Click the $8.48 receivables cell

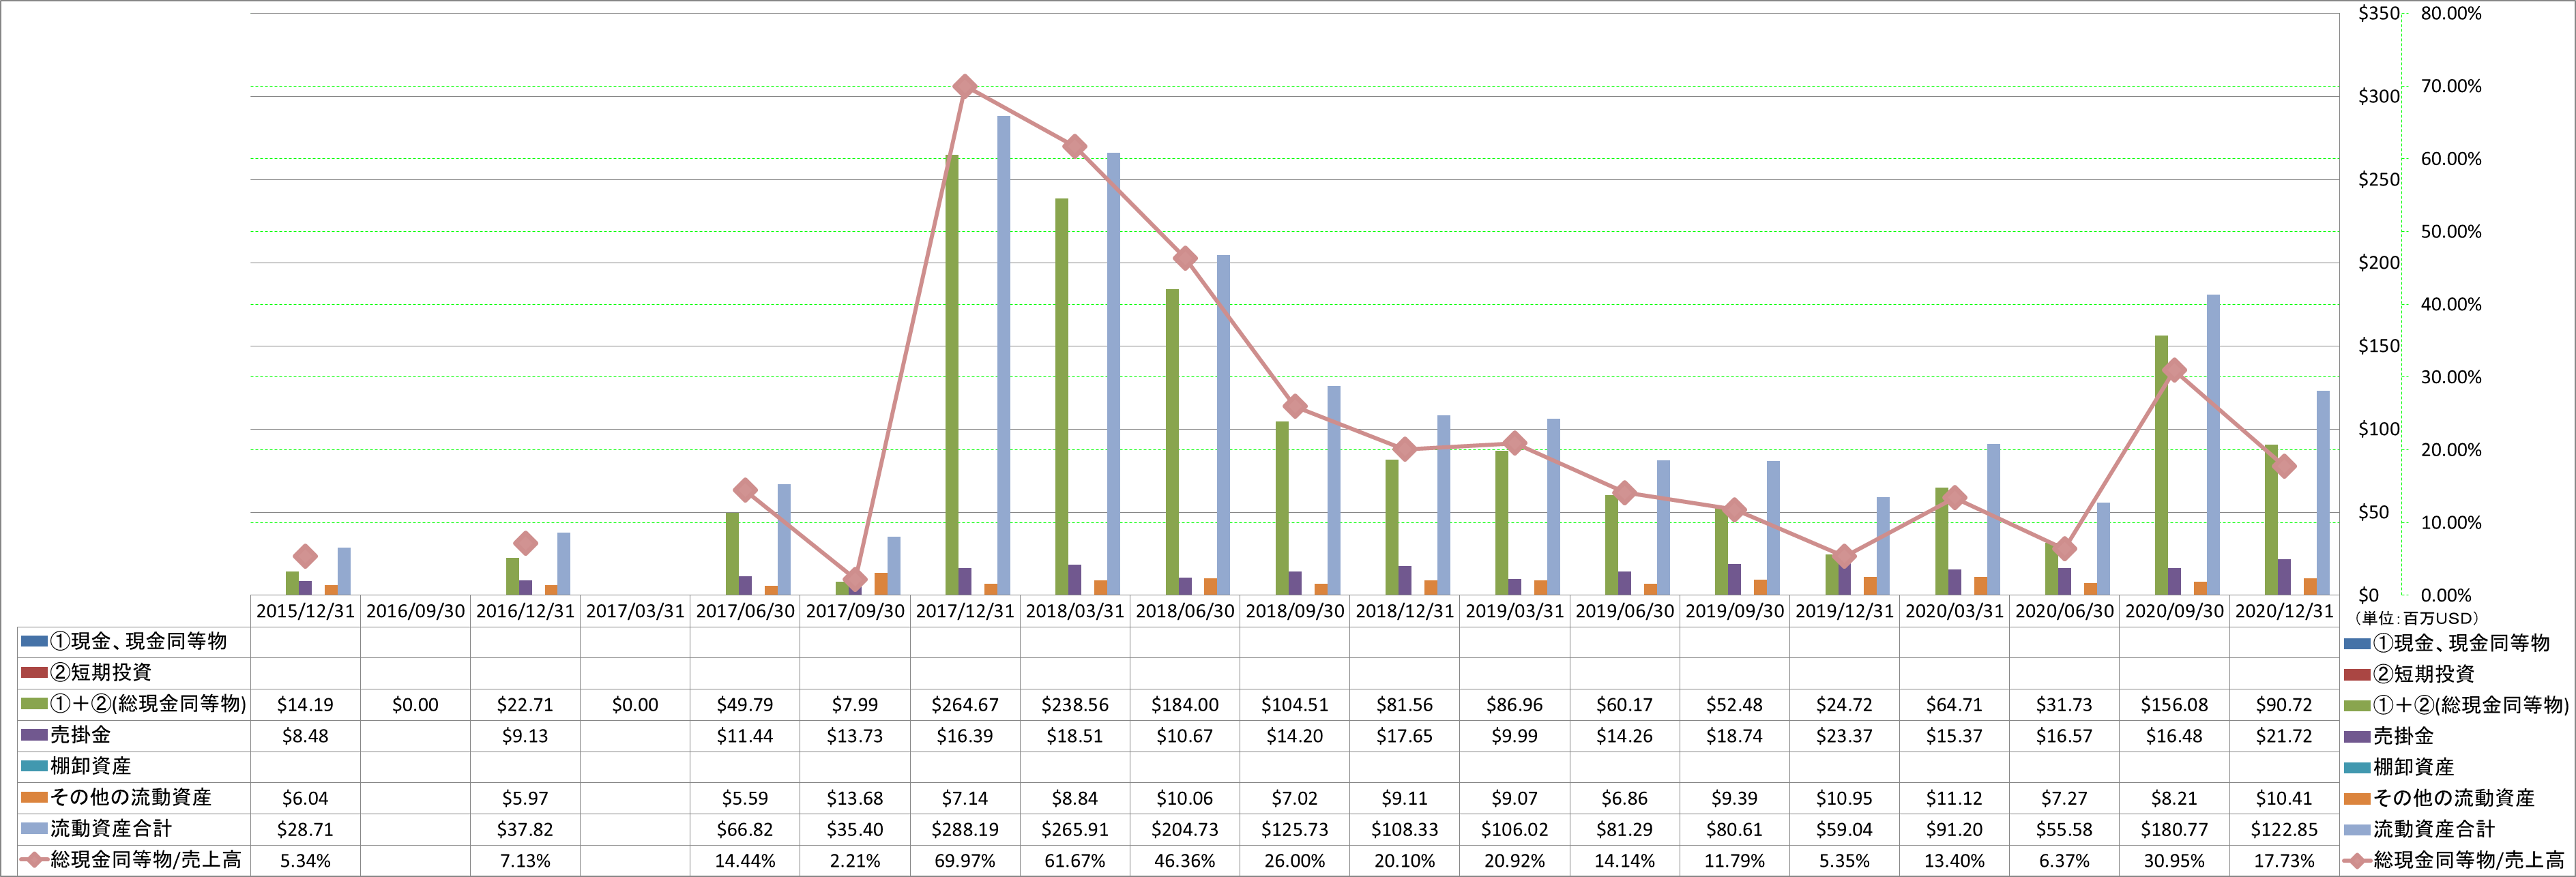tap(305, 736)
